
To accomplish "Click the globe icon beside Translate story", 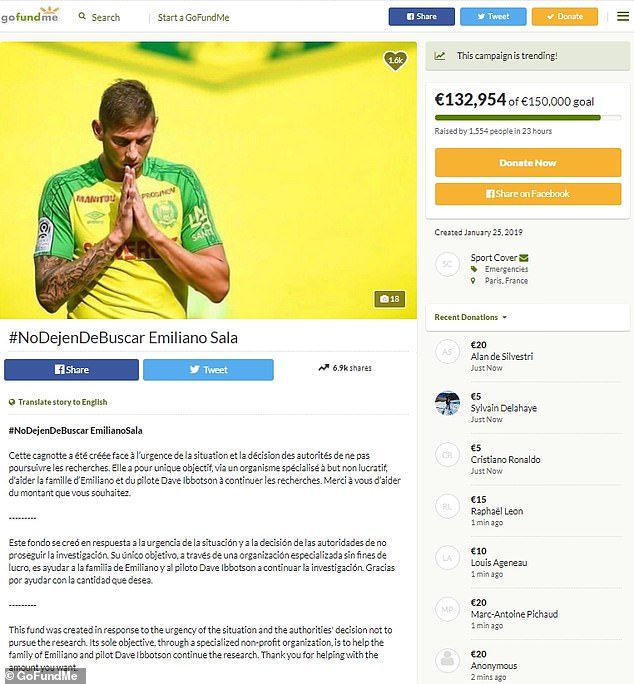I will (12, 402).
